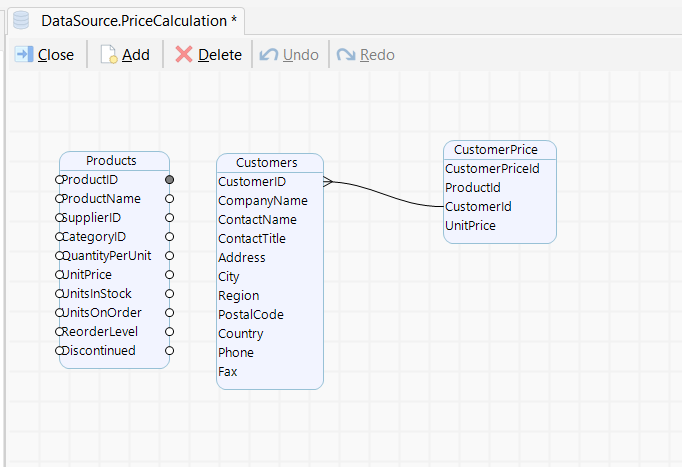Click the right connector of UnitsOnOrder
682x467 pixels.
[170, 313]
